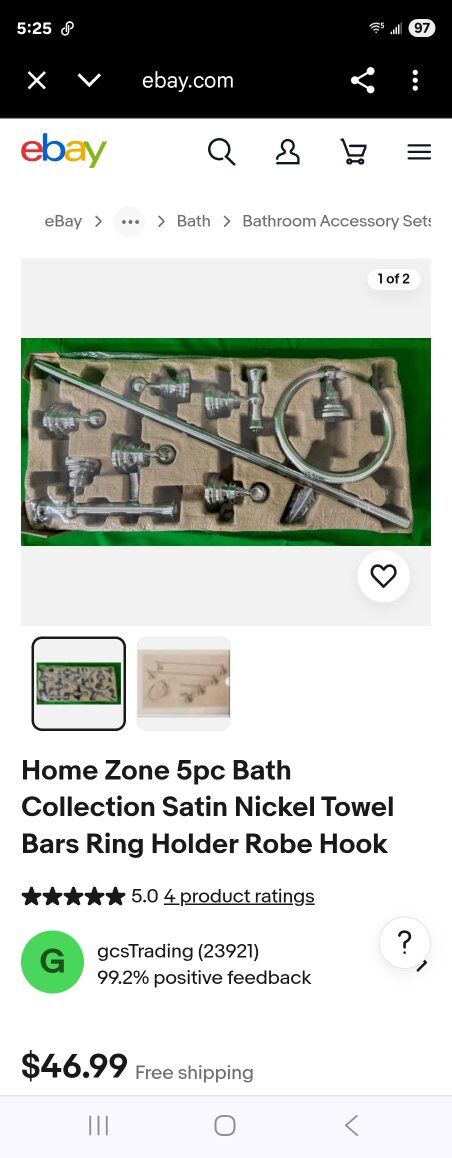View gcsTrading seller profile
Image resolution: width=452 pixels, height=1158 pixels.
(178, 951)
